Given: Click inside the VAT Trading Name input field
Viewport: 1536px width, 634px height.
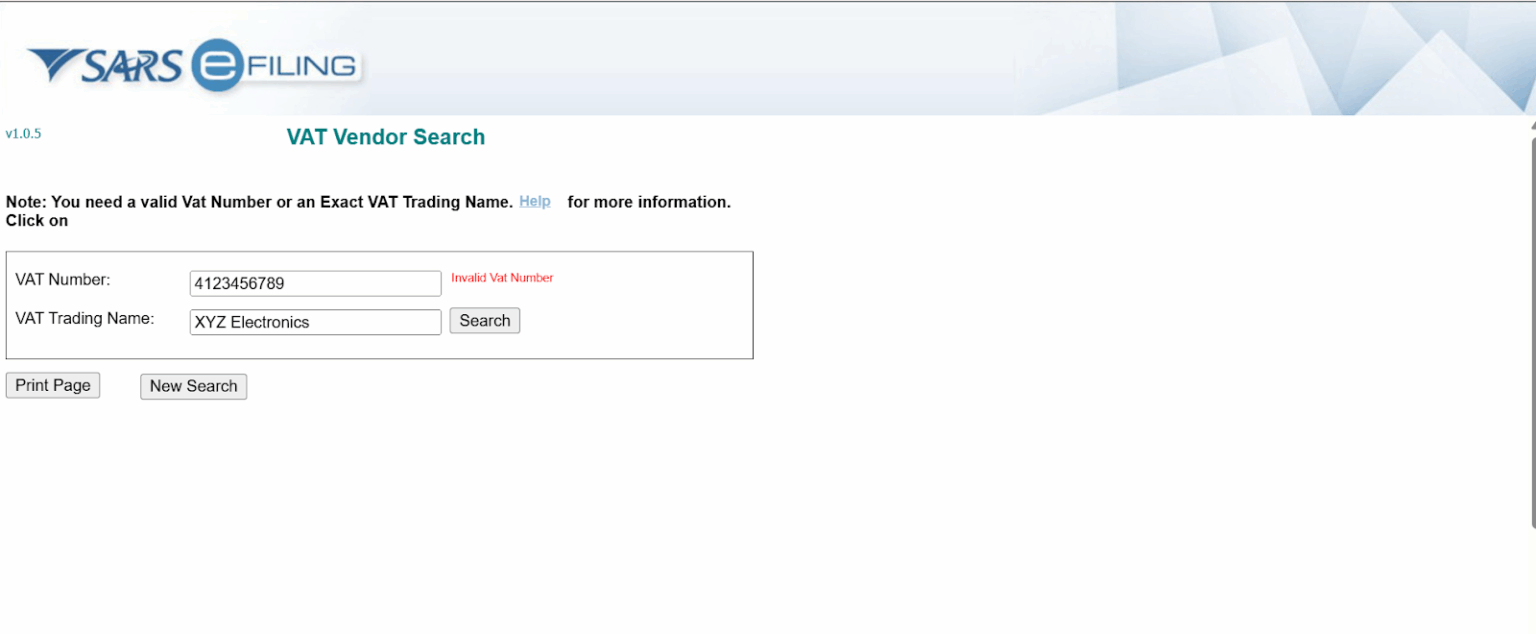Looking at the screenshot, I should tap(315, 321).
